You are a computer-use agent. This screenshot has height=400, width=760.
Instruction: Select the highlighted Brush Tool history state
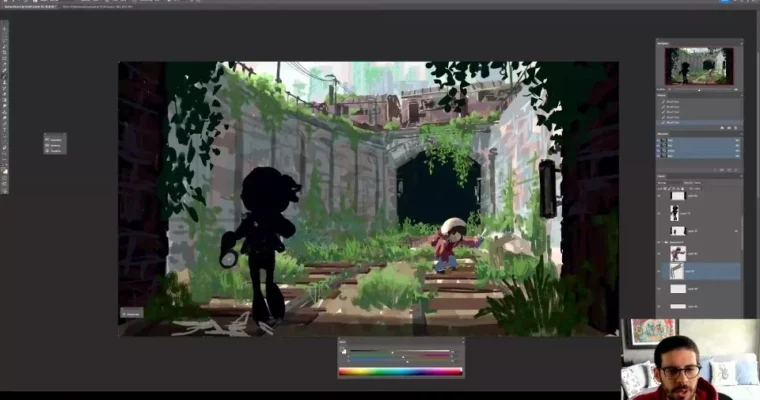(699, 122)
